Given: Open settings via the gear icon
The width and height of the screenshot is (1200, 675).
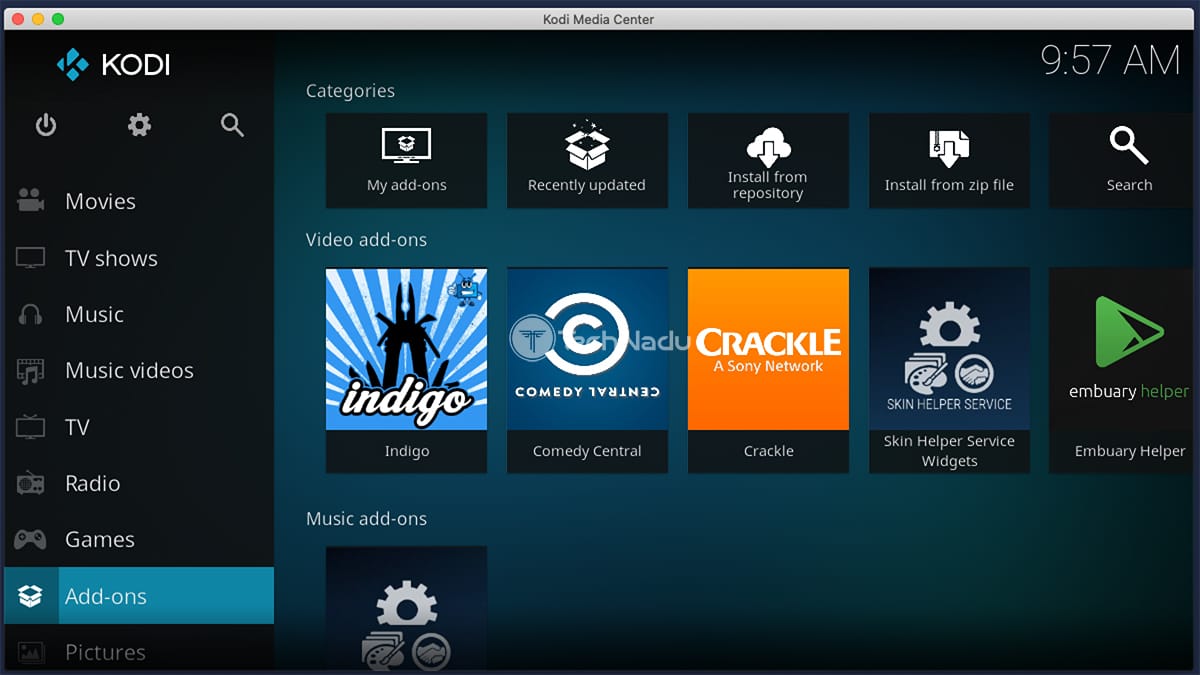Looking at the screenshot, I should (139, 125).
